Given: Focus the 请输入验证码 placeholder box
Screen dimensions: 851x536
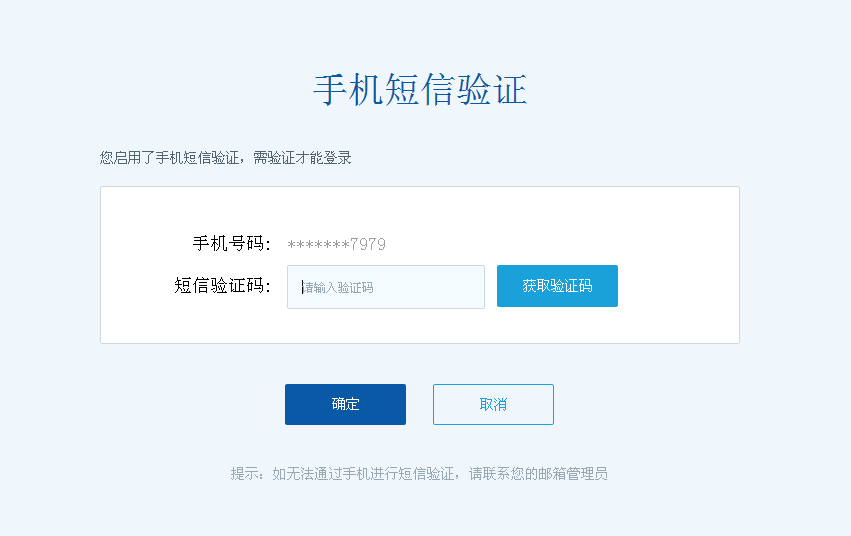Looking at the screenshot, I should coord(385,287).
